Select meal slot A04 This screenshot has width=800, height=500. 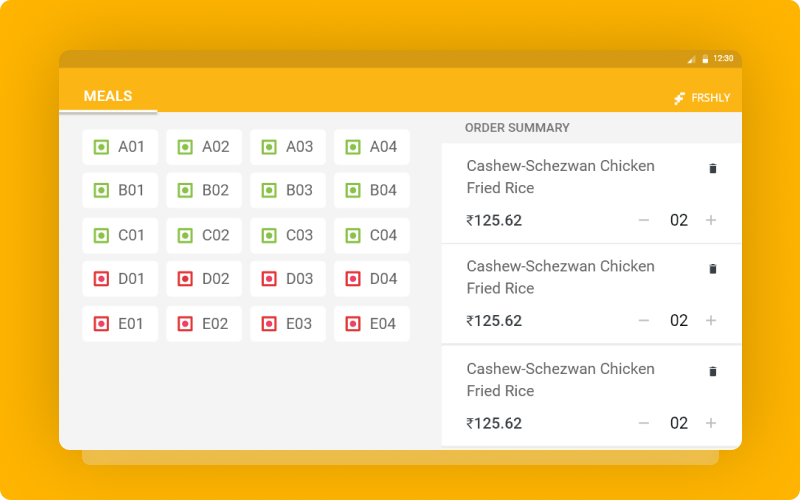pyautogui.click(x=371, y=147)
